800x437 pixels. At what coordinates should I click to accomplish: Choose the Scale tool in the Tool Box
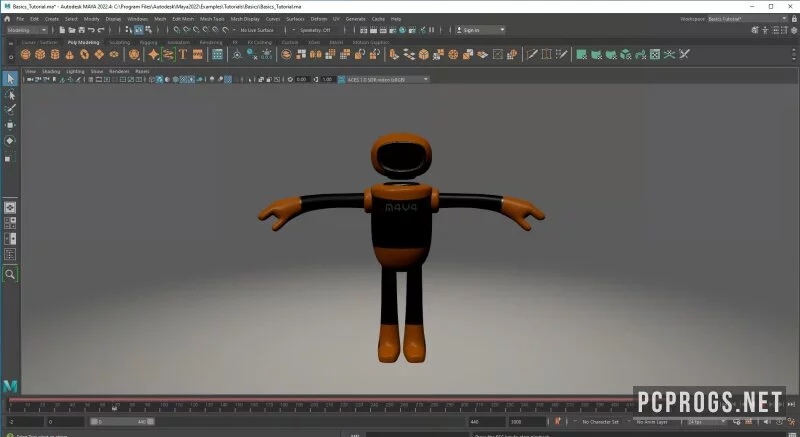[9, 158]
